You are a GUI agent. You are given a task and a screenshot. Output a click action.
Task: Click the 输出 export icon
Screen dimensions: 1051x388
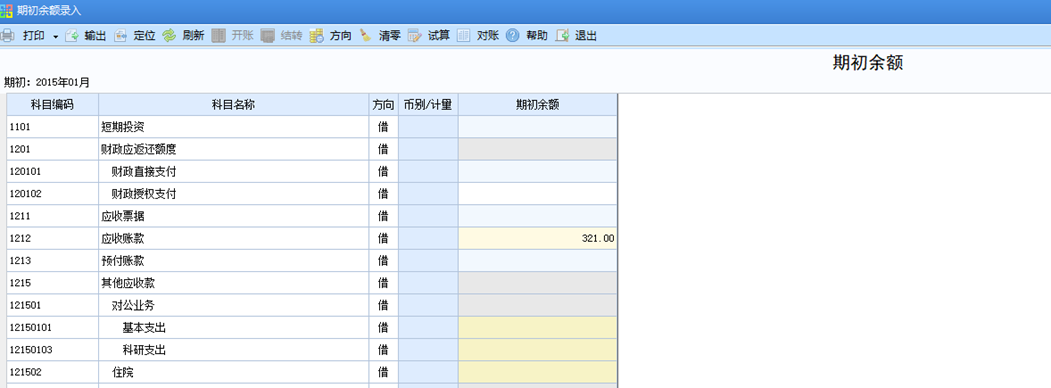coord(72,36)
